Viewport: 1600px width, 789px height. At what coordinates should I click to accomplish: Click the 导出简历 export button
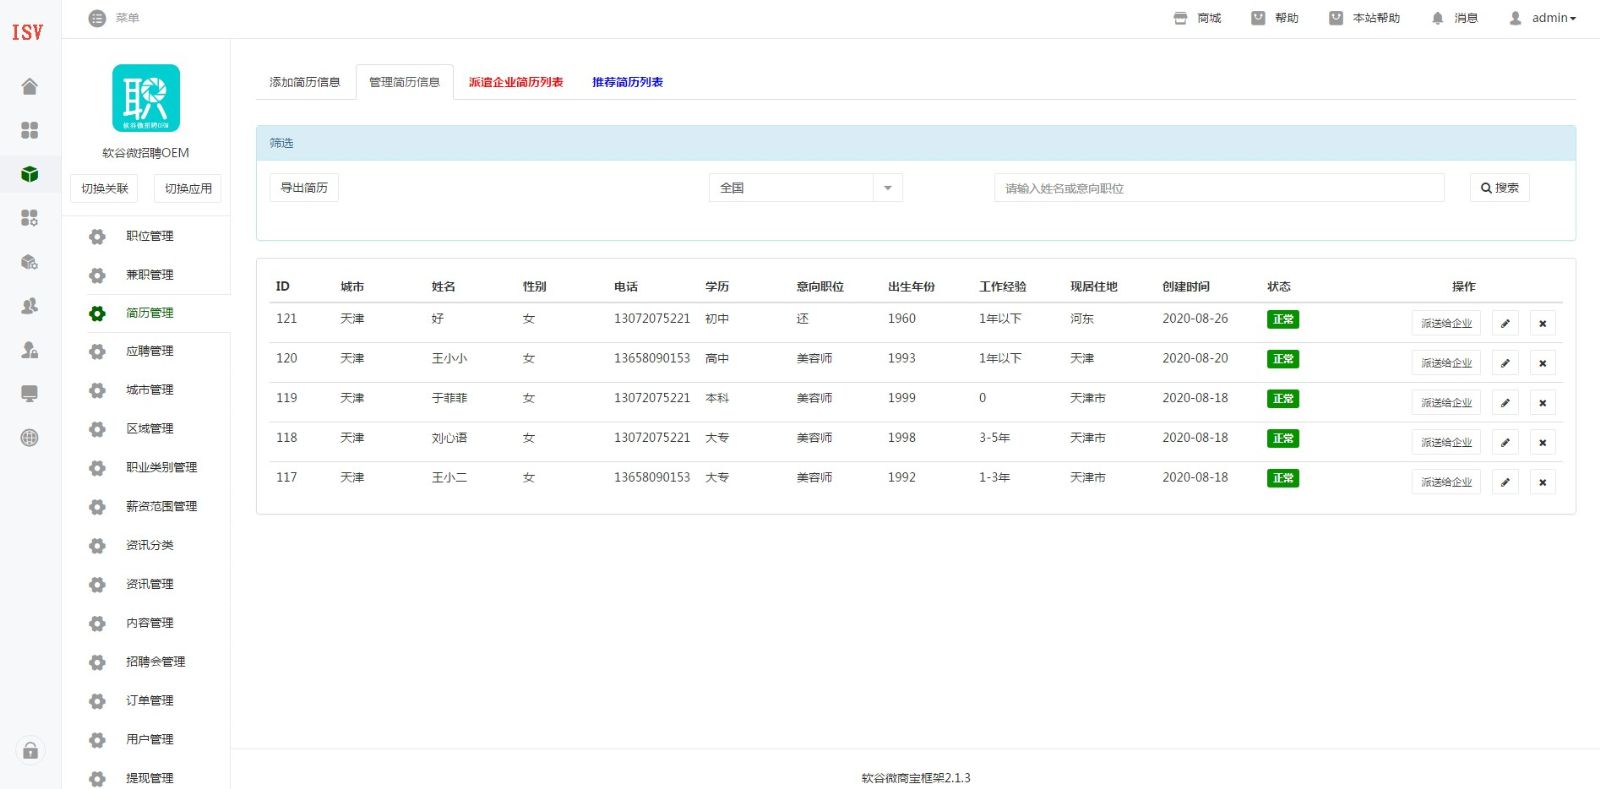coord(304,188)
